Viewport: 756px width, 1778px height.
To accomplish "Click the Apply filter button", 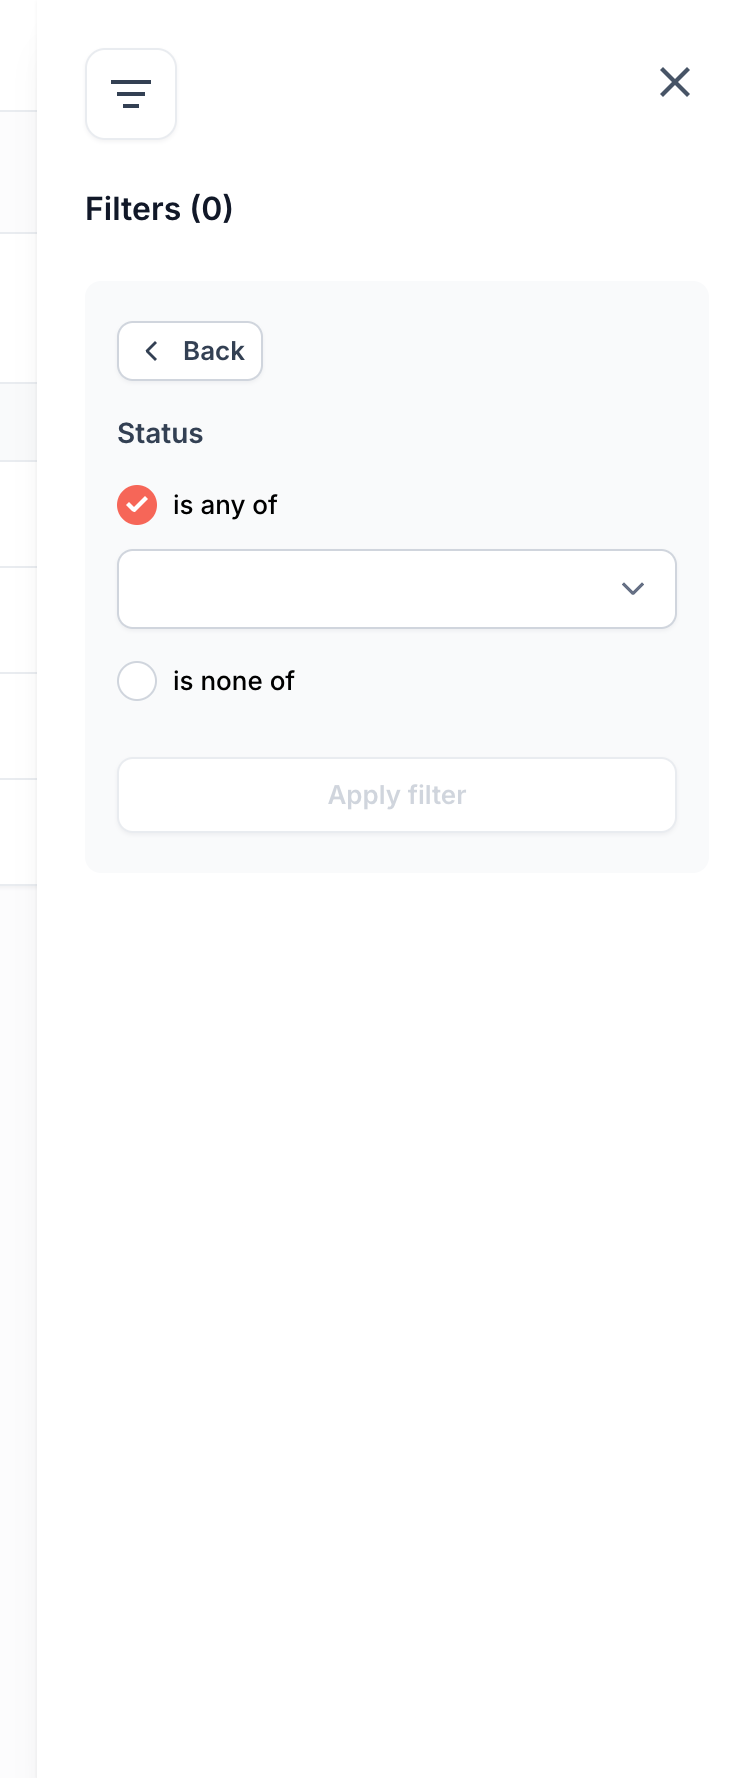I will 397,795.
